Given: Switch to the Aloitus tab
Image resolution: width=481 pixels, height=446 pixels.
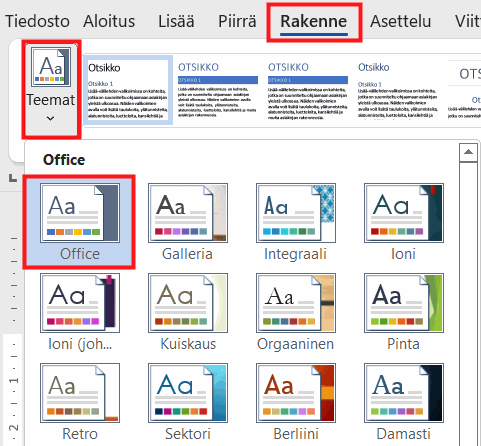Looking at the screenshot, I should coord(109,21).
